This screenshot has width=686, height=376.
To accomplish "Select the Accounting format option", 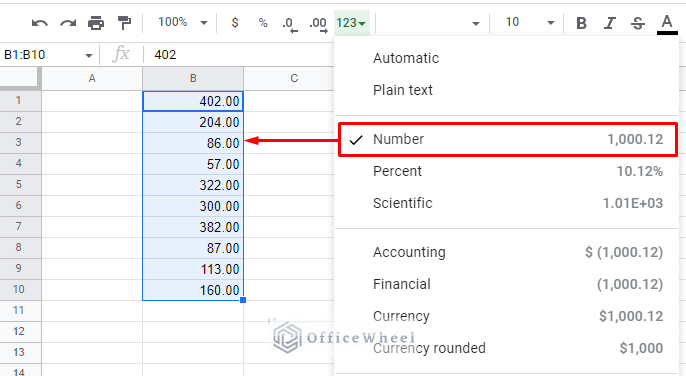I will pos(506,252).
